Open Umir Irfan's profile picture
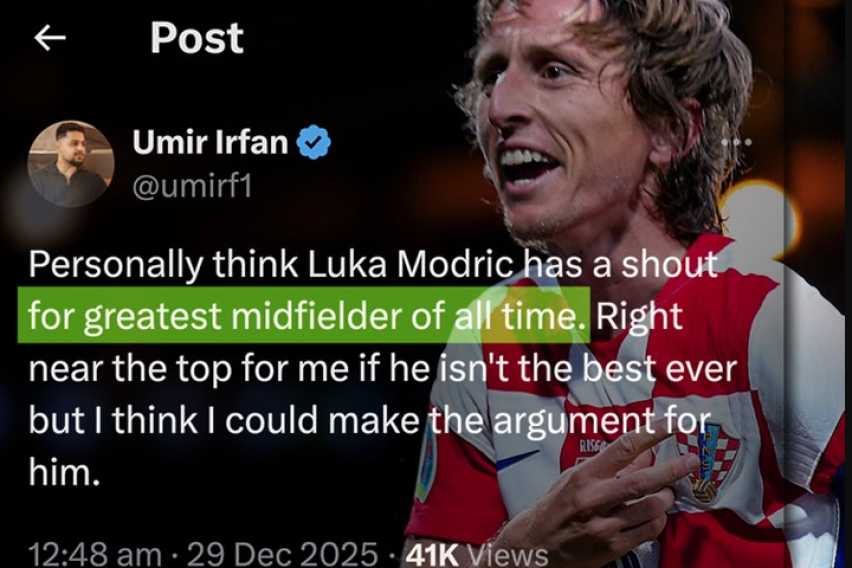Viewport: 852px width, 568px height. pos(71,164)
